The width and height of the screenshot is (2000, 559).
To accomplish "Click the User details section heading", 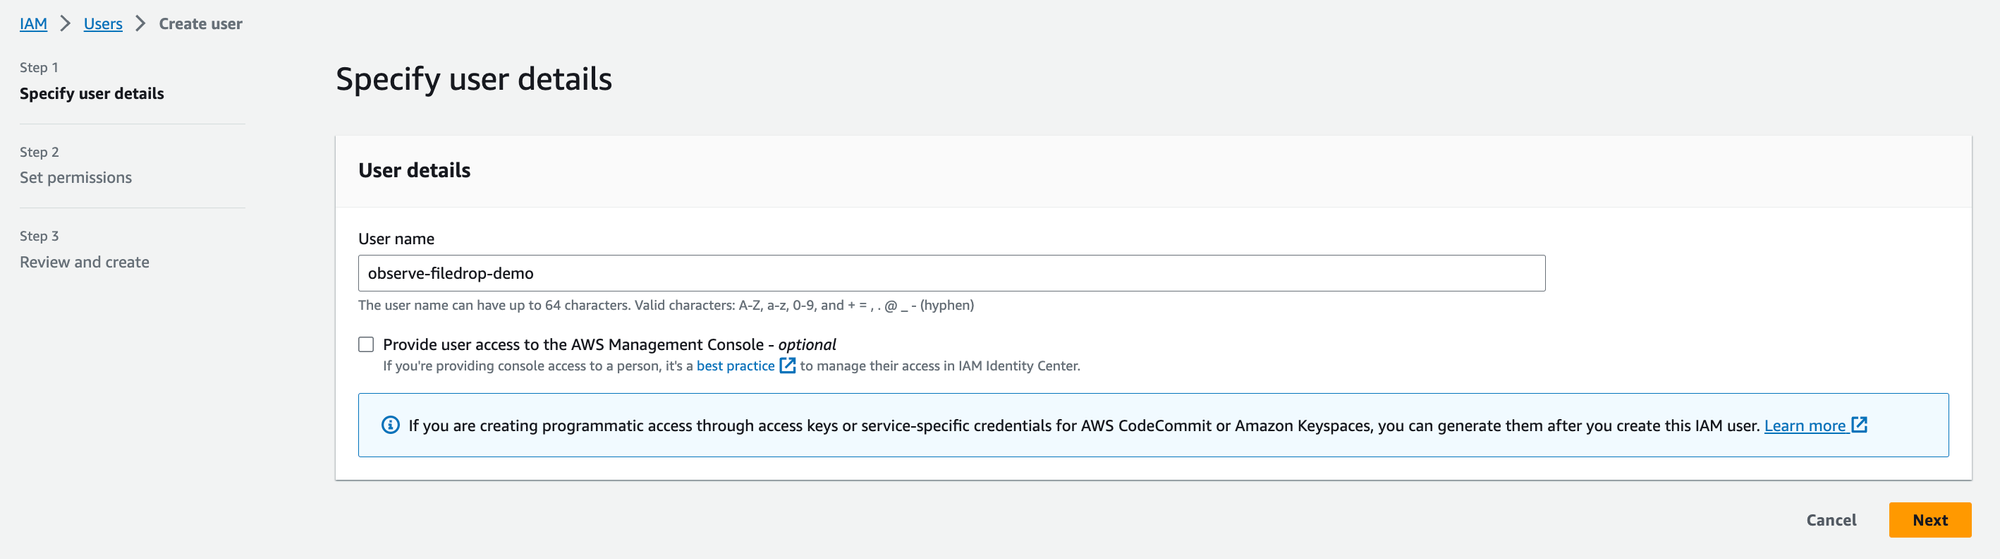I will click(414, 170).
